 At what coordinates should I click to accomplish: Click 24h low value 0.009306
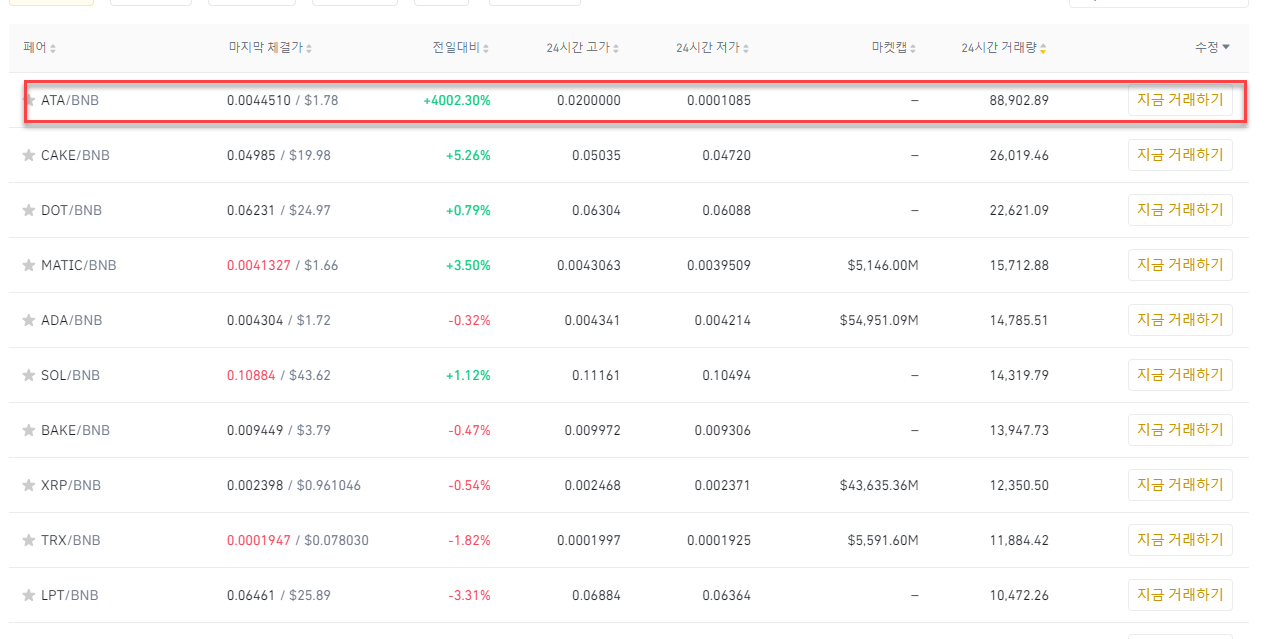(723, 430)
